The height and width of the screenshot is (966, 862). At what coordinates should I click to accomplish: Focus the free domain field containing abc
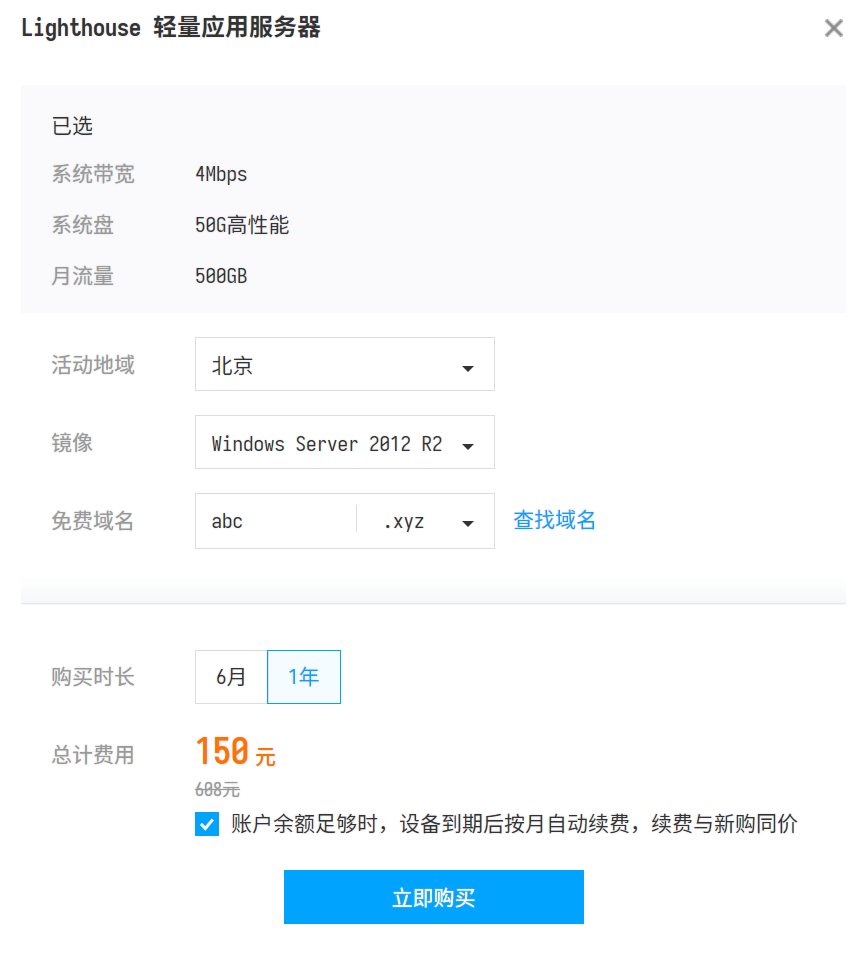point(275,521)
